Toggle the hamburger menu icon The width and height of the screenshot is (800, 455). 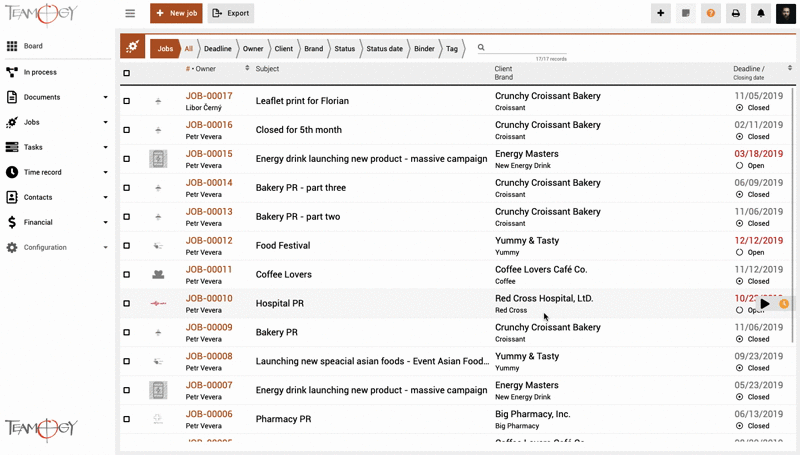(130, 13)
